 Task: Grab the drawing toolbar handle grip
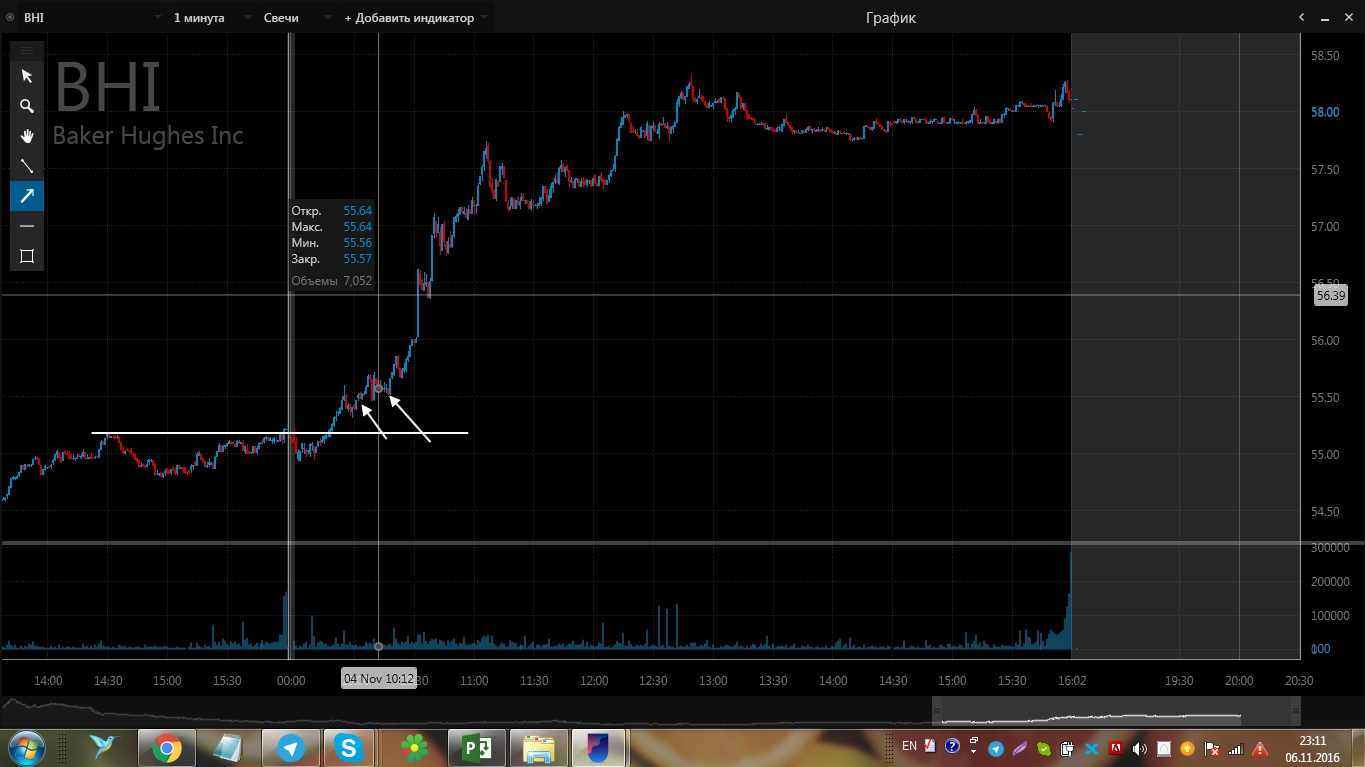[x=27, y=49]
